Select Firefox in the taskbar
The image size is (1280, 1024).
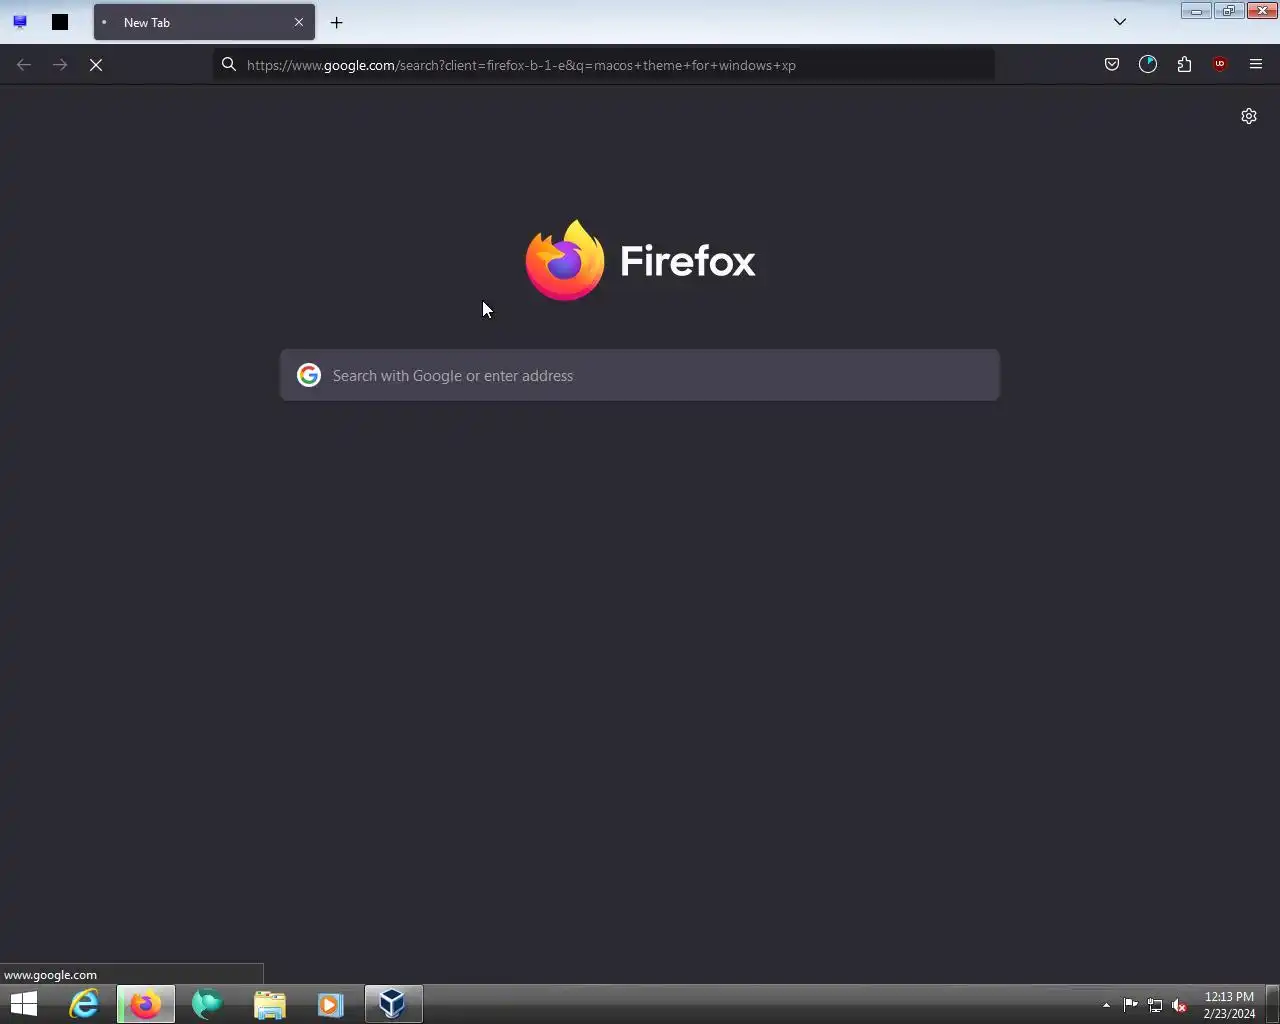146,1003
